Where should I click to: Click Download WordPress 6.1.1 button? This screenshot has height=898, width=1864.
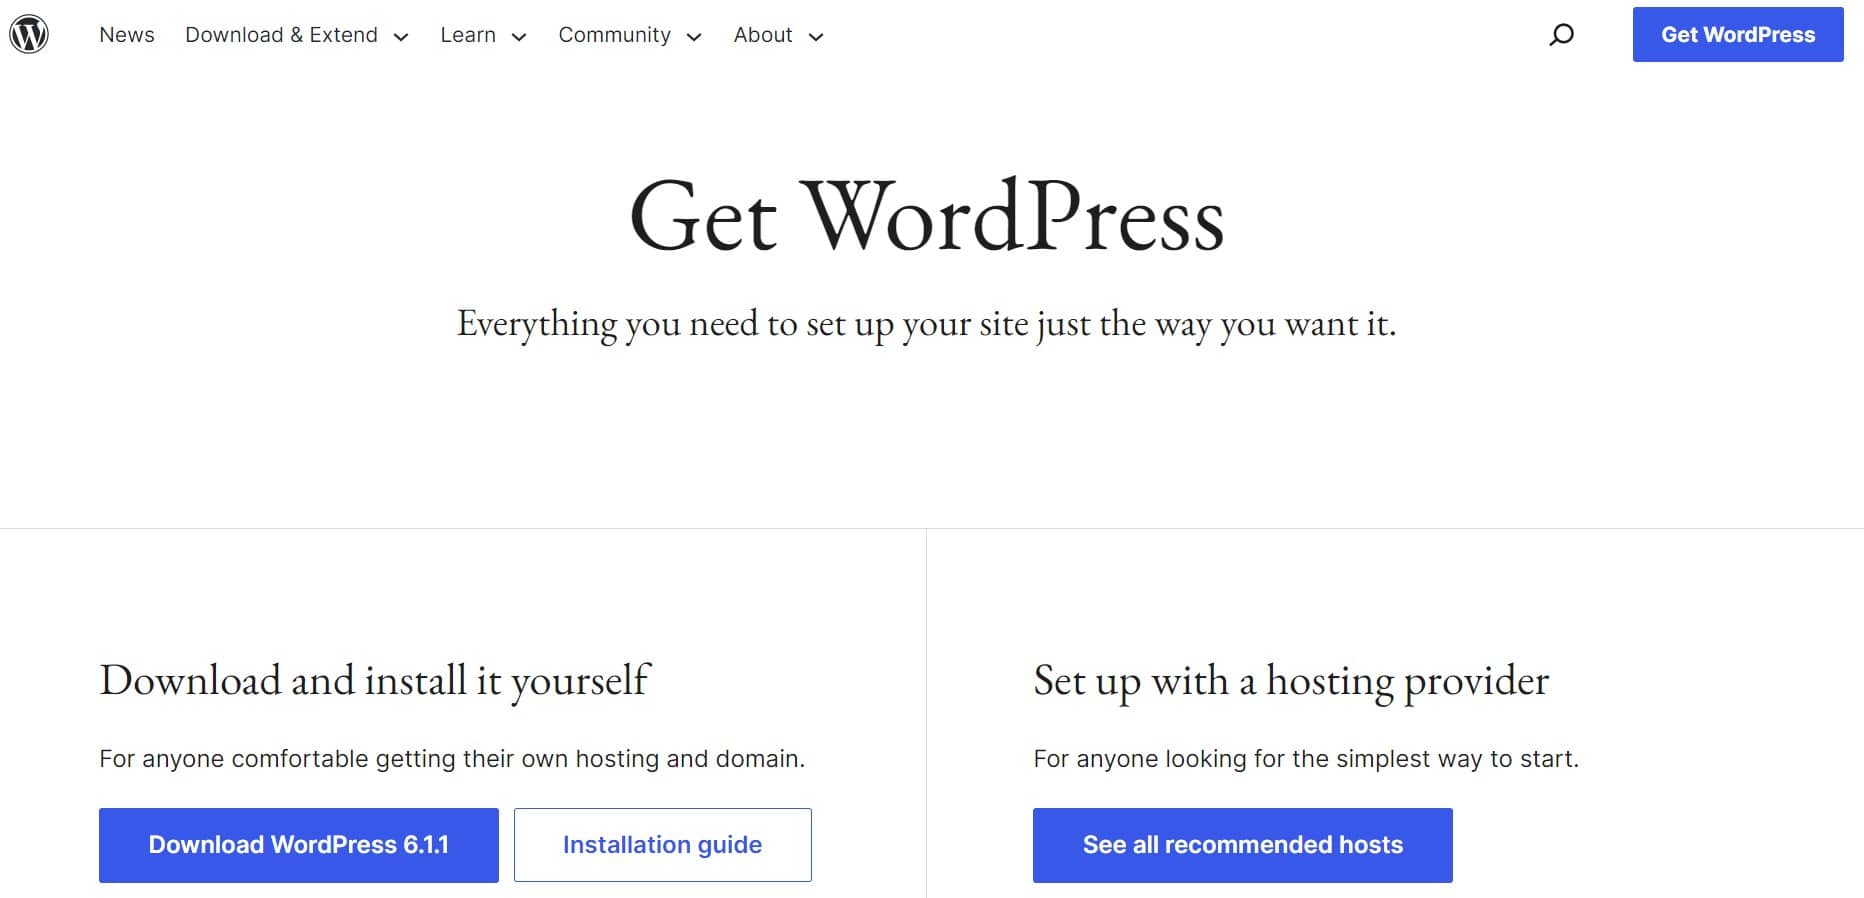pyautogui.click(x=299, y=845)
